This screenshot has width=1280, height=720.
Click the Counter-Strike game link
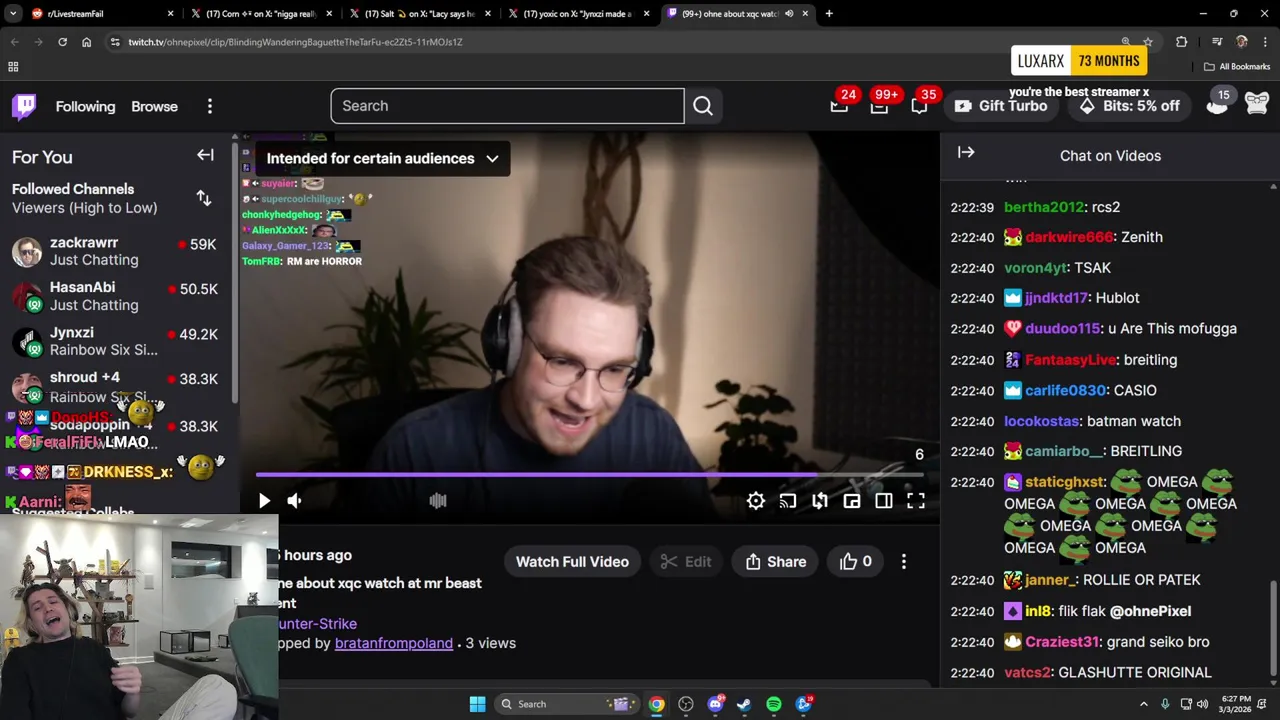point(318,624)
